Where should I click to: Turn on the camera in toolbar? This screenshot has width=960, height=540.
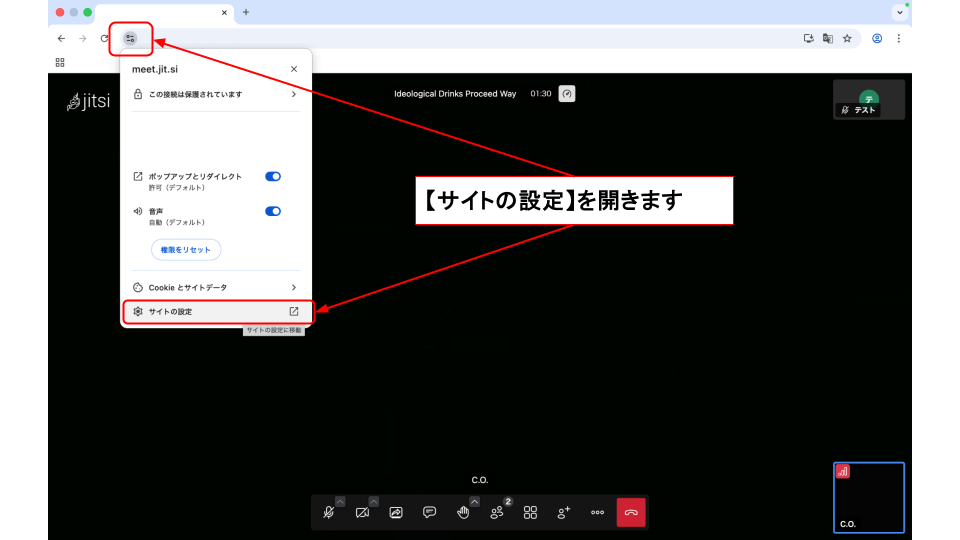(362, 512)
